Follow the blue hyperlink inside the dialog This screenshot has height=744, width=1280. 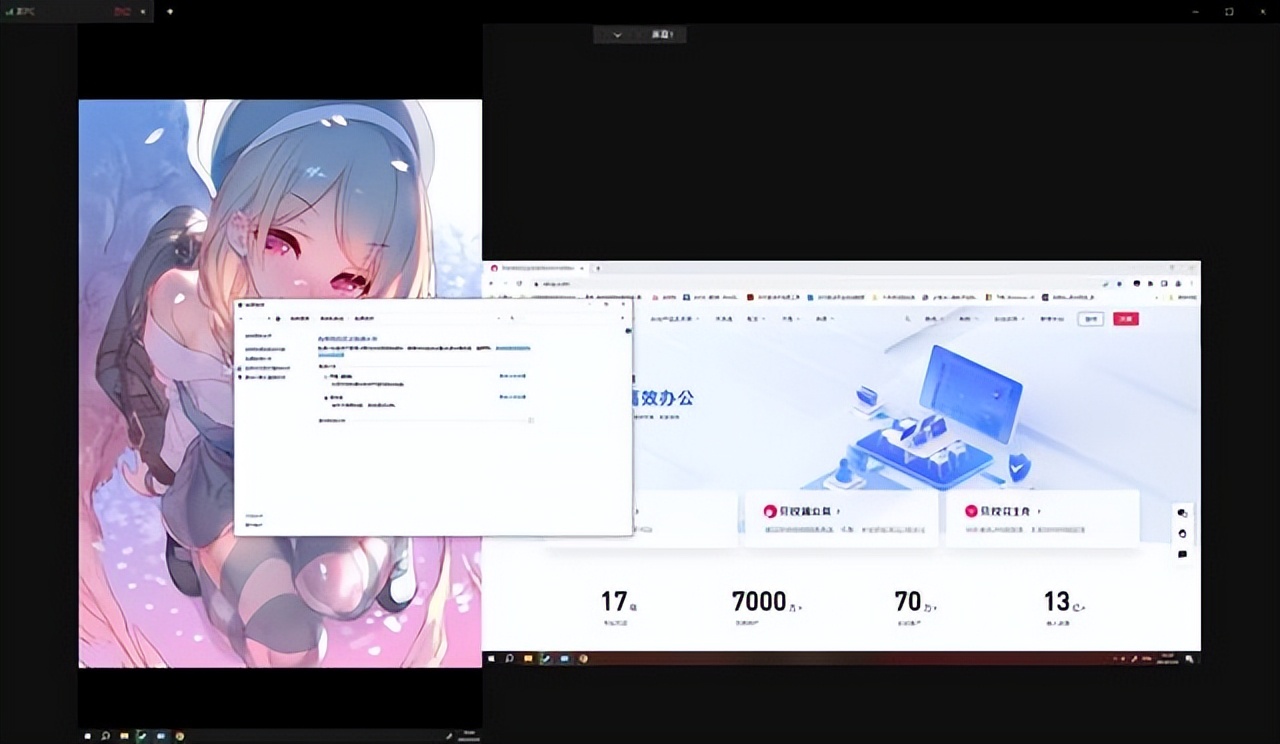click(x=512, y=349)
